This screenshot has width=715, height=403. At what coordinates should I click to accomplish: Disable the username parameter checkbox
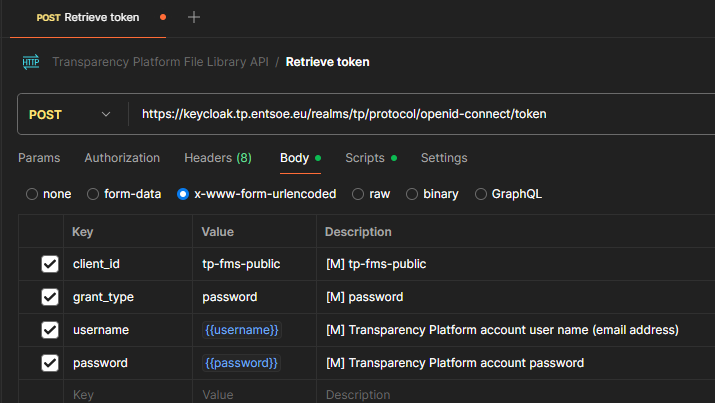pos(50,330)
